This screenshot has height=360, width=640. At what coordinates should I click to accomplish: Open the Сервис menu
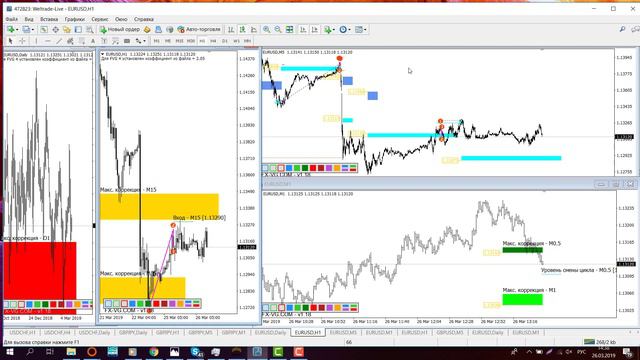click(100, 19)
